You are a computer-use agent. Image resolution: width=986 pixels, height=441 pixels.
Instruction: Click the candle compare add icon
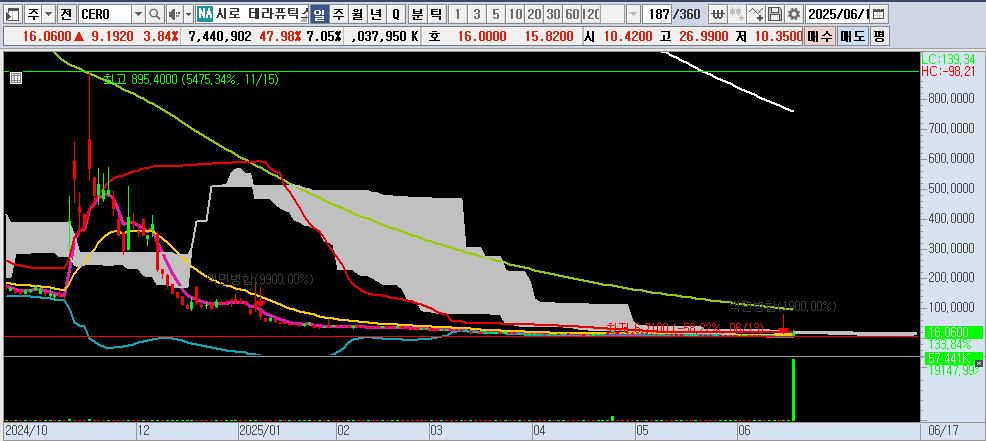pyautogui.click(x=737, y=13)
